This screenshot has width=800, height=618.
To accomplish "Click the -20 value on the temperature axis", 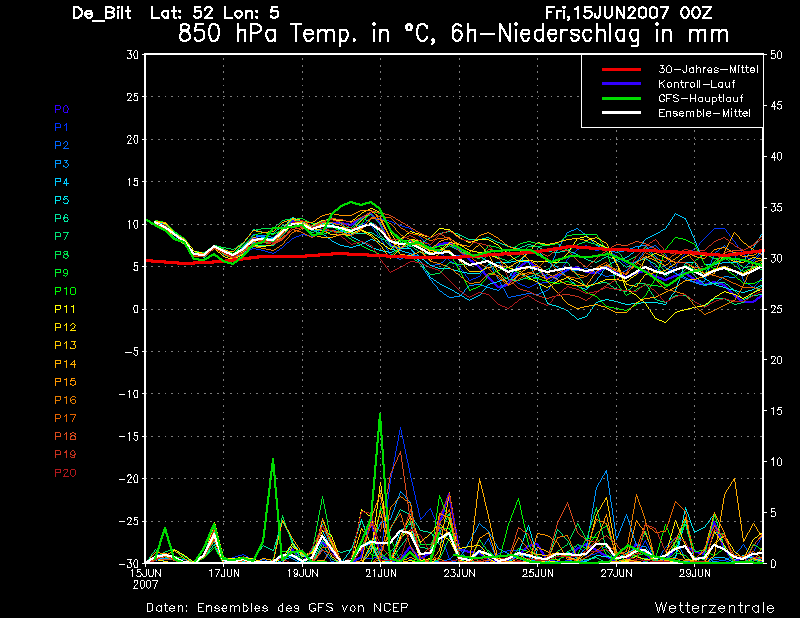I will (129, 479).
